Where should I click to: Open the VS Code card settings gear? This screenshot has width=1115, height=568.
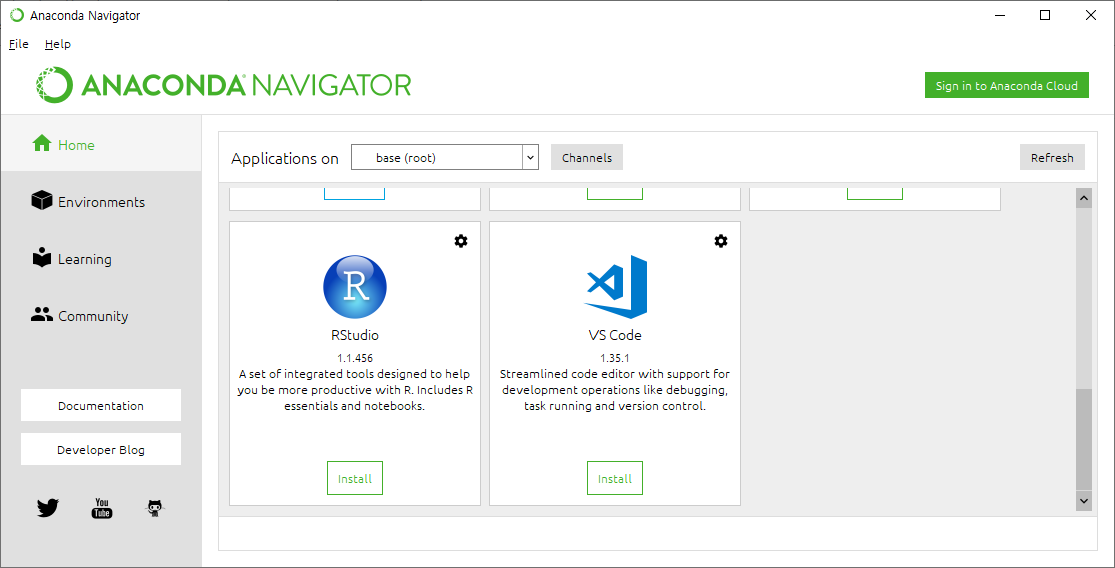[x=721, y=241]
